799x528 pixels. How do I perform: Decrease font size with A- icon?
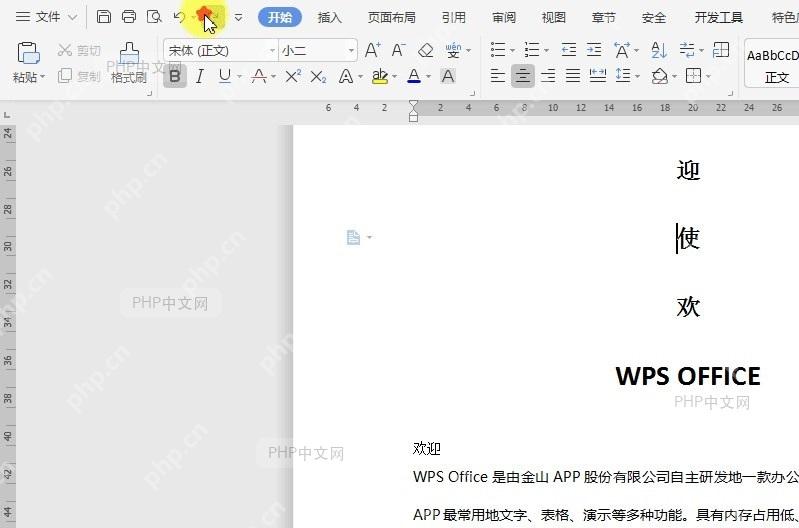pos(398,50)
